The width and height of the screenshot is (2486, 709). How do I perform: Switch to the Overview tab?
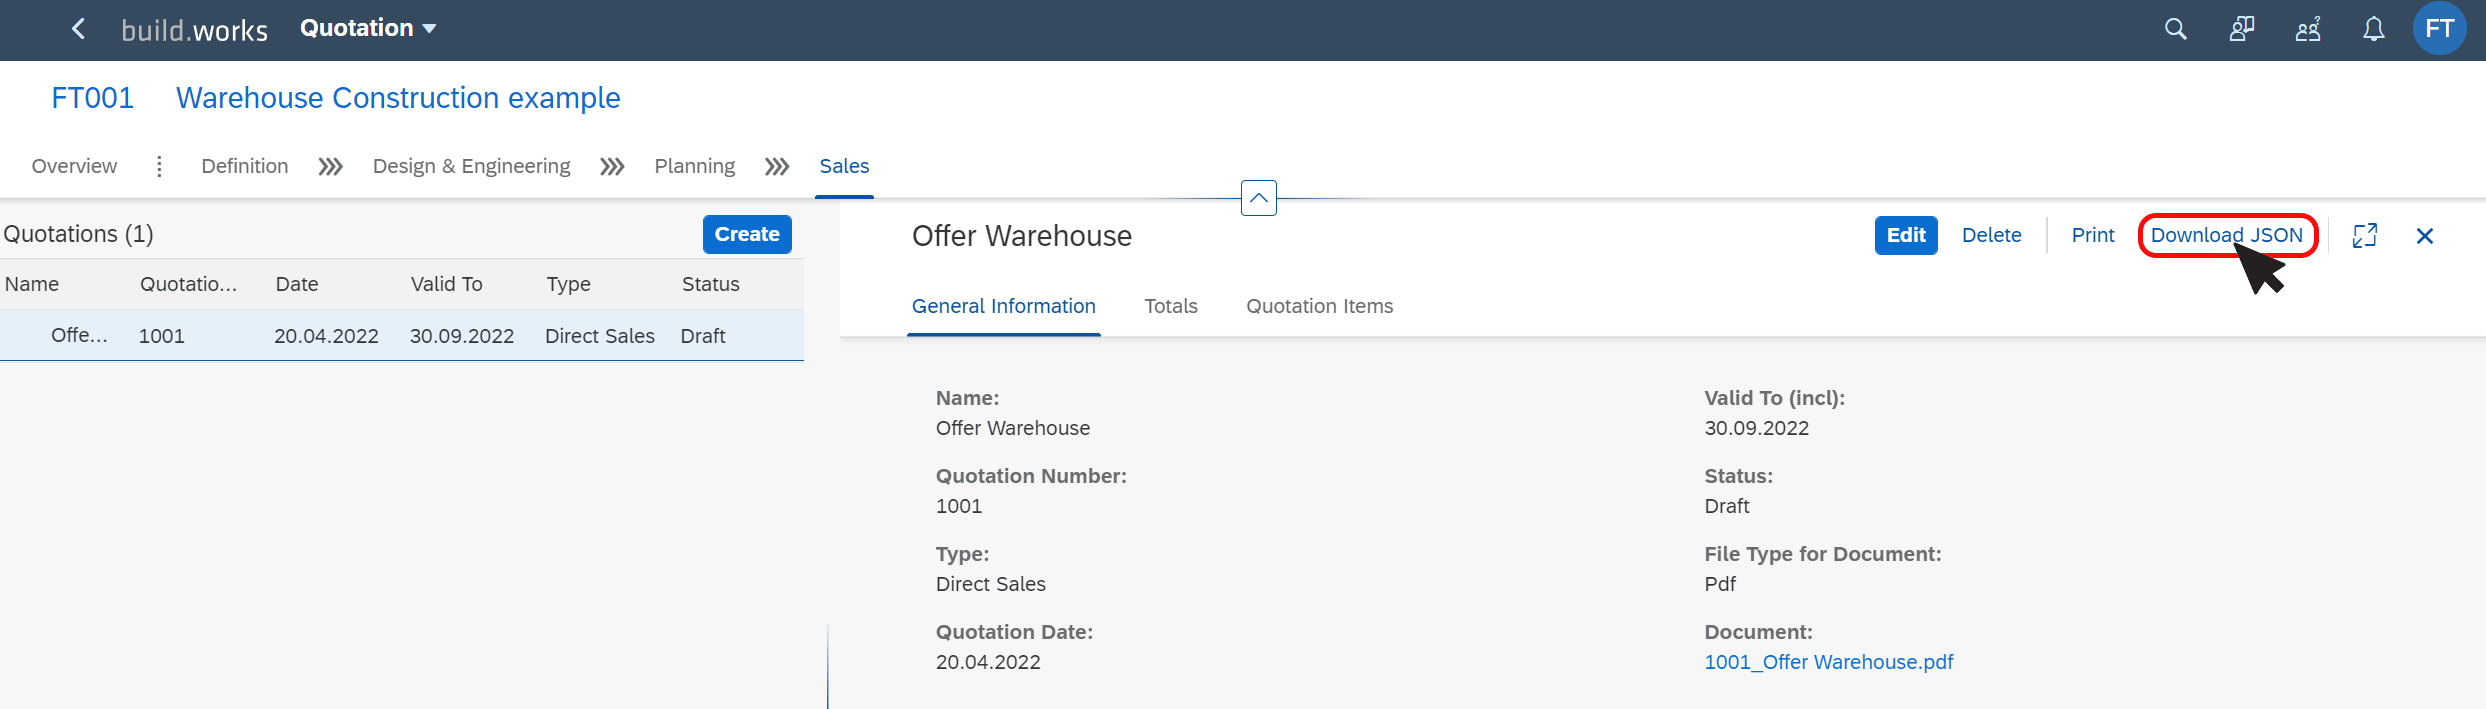[x=74, y=166]
